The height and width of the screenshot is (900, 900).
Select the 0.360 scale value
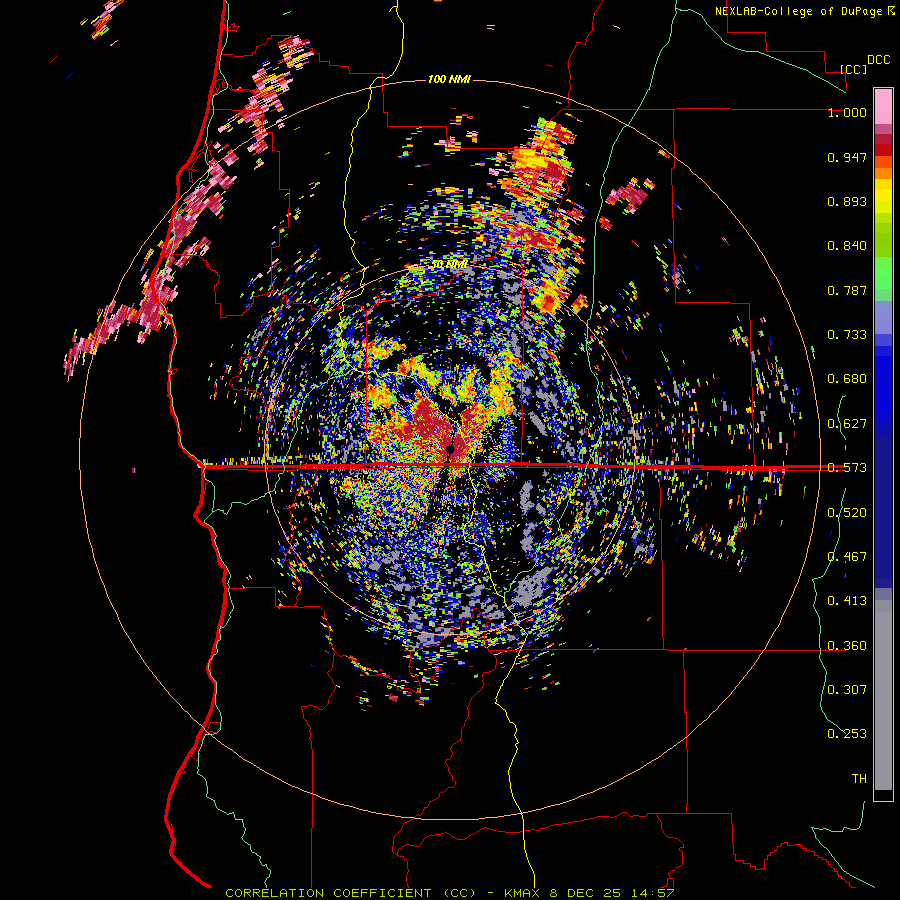click(x=847, y=646)
